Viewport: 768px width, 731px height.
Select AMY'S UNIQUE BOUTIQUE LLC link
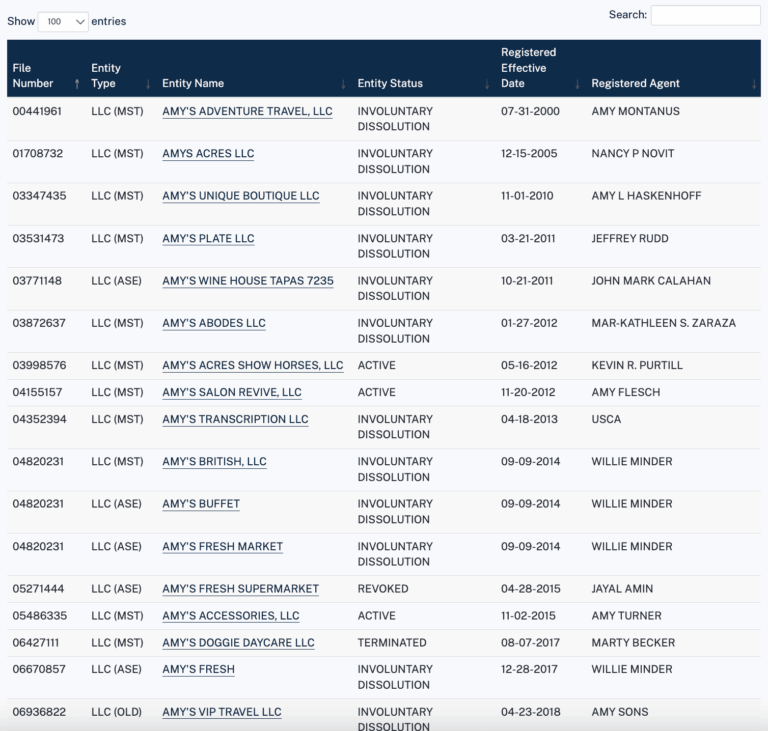(241, 196)
